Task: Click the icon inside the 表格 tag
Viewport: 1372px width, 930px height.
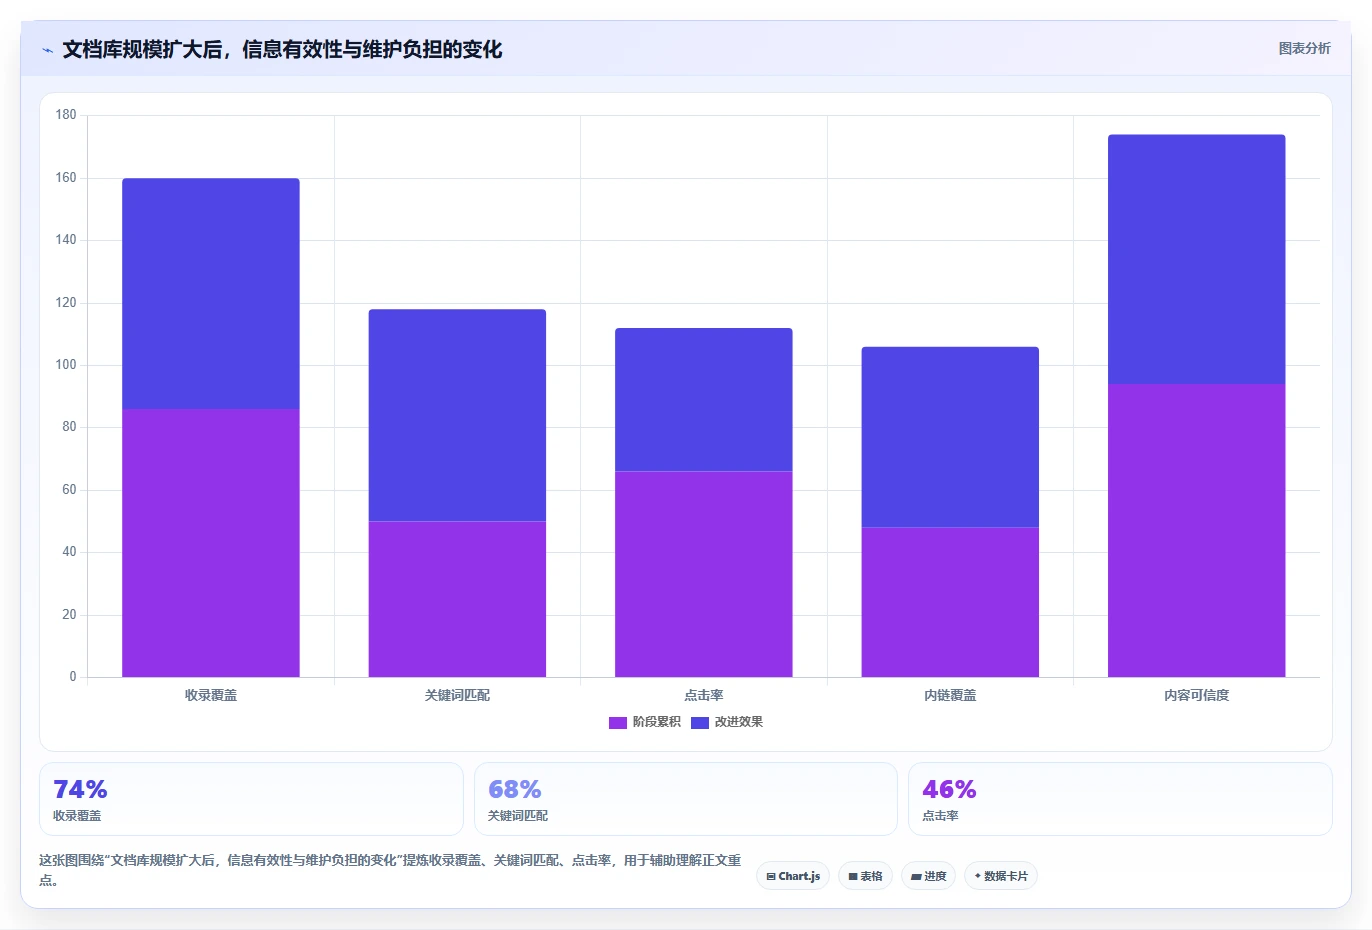Action: click(853, 877)
